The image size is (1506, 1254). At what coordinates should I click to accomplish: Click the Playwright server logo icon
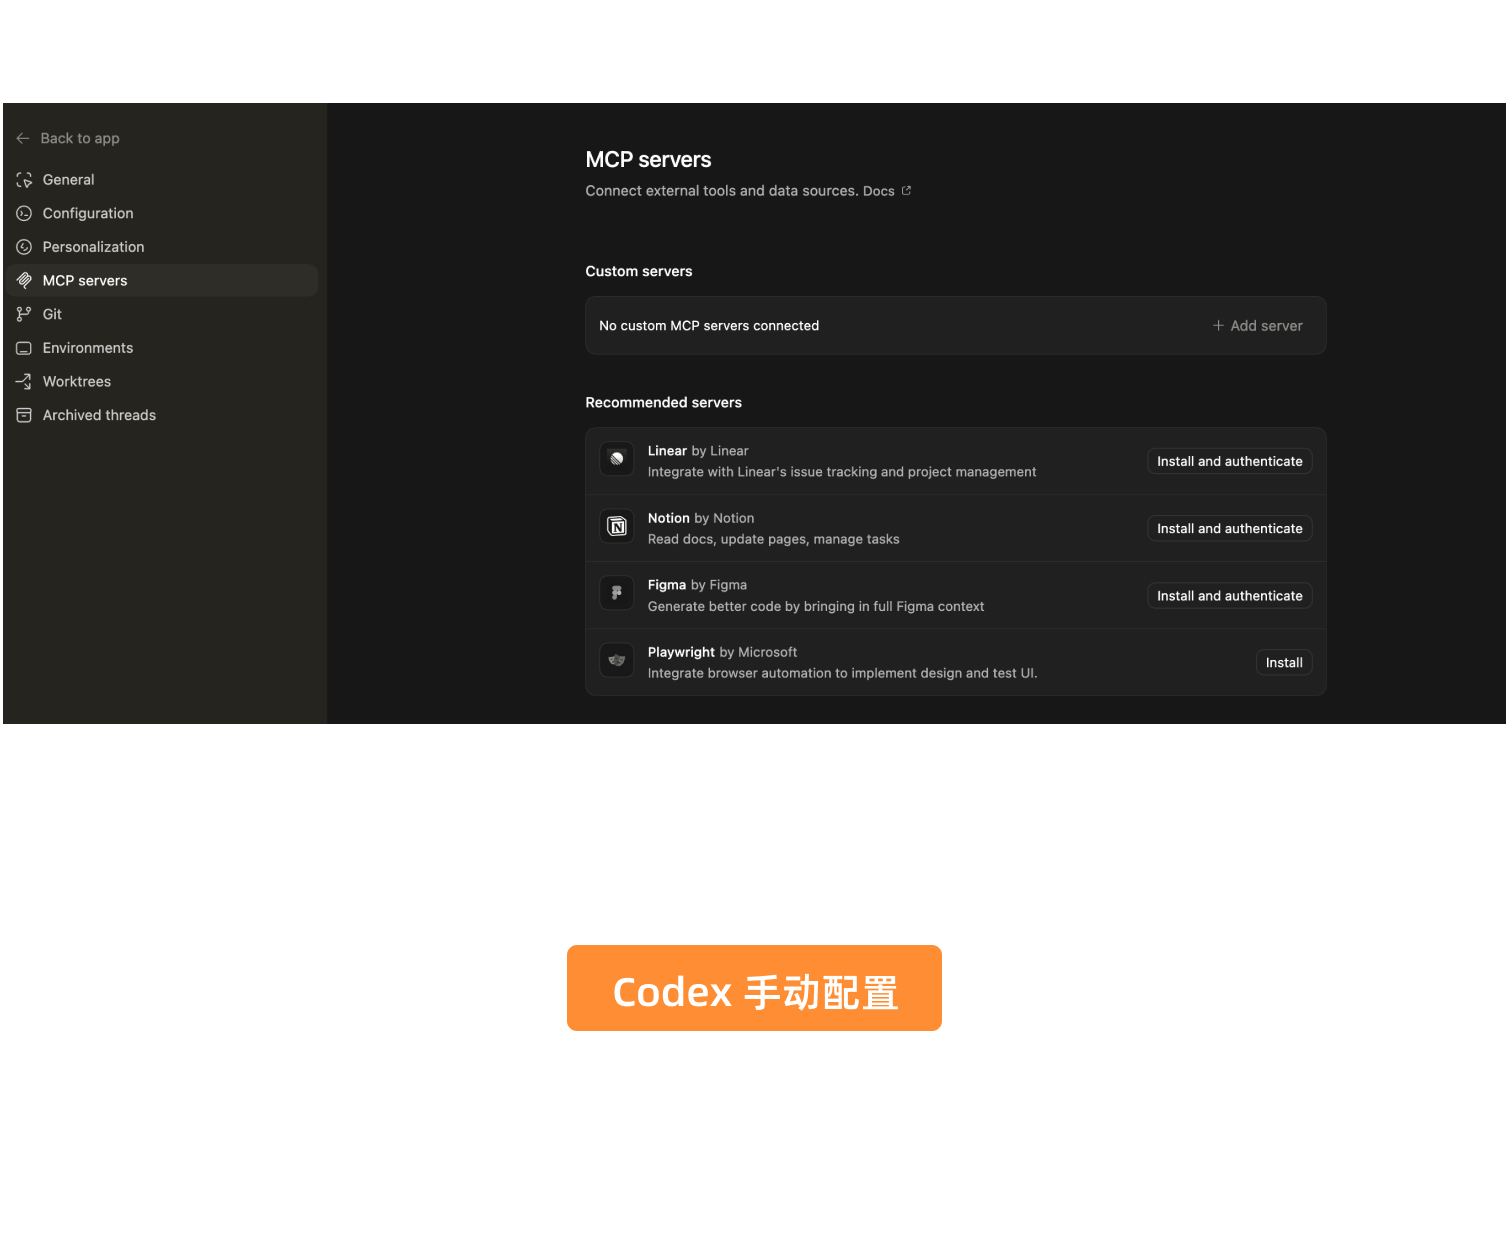617,660
